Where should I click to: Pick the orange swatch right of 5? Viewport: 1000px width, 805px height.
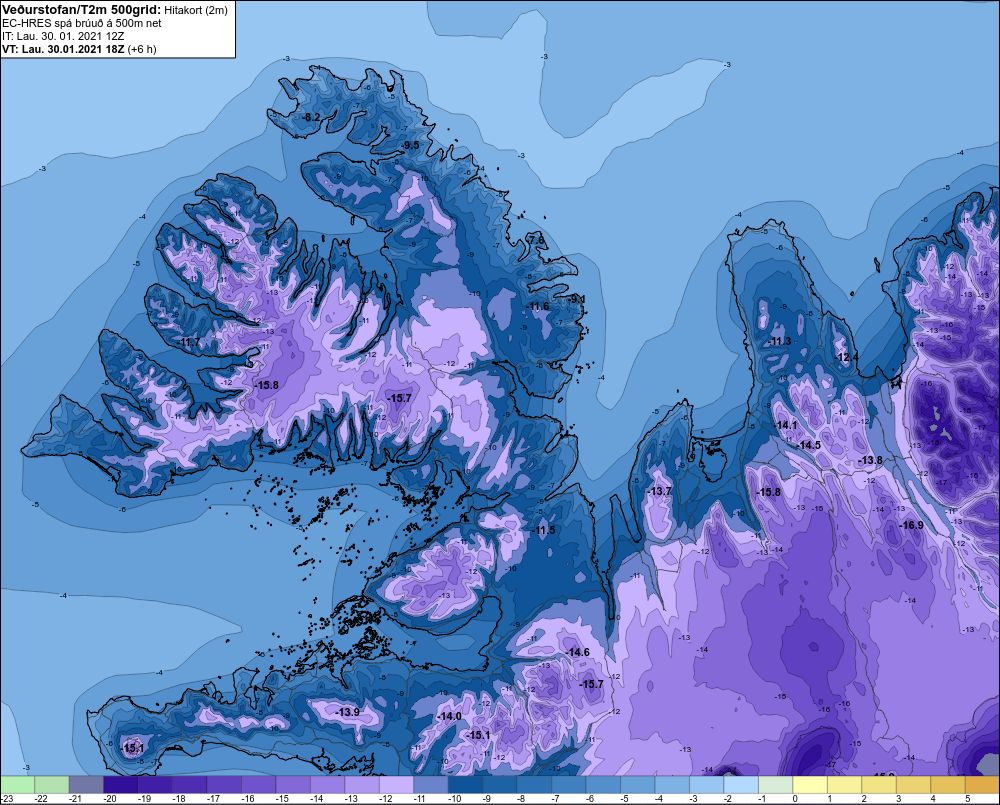point(982,784)
